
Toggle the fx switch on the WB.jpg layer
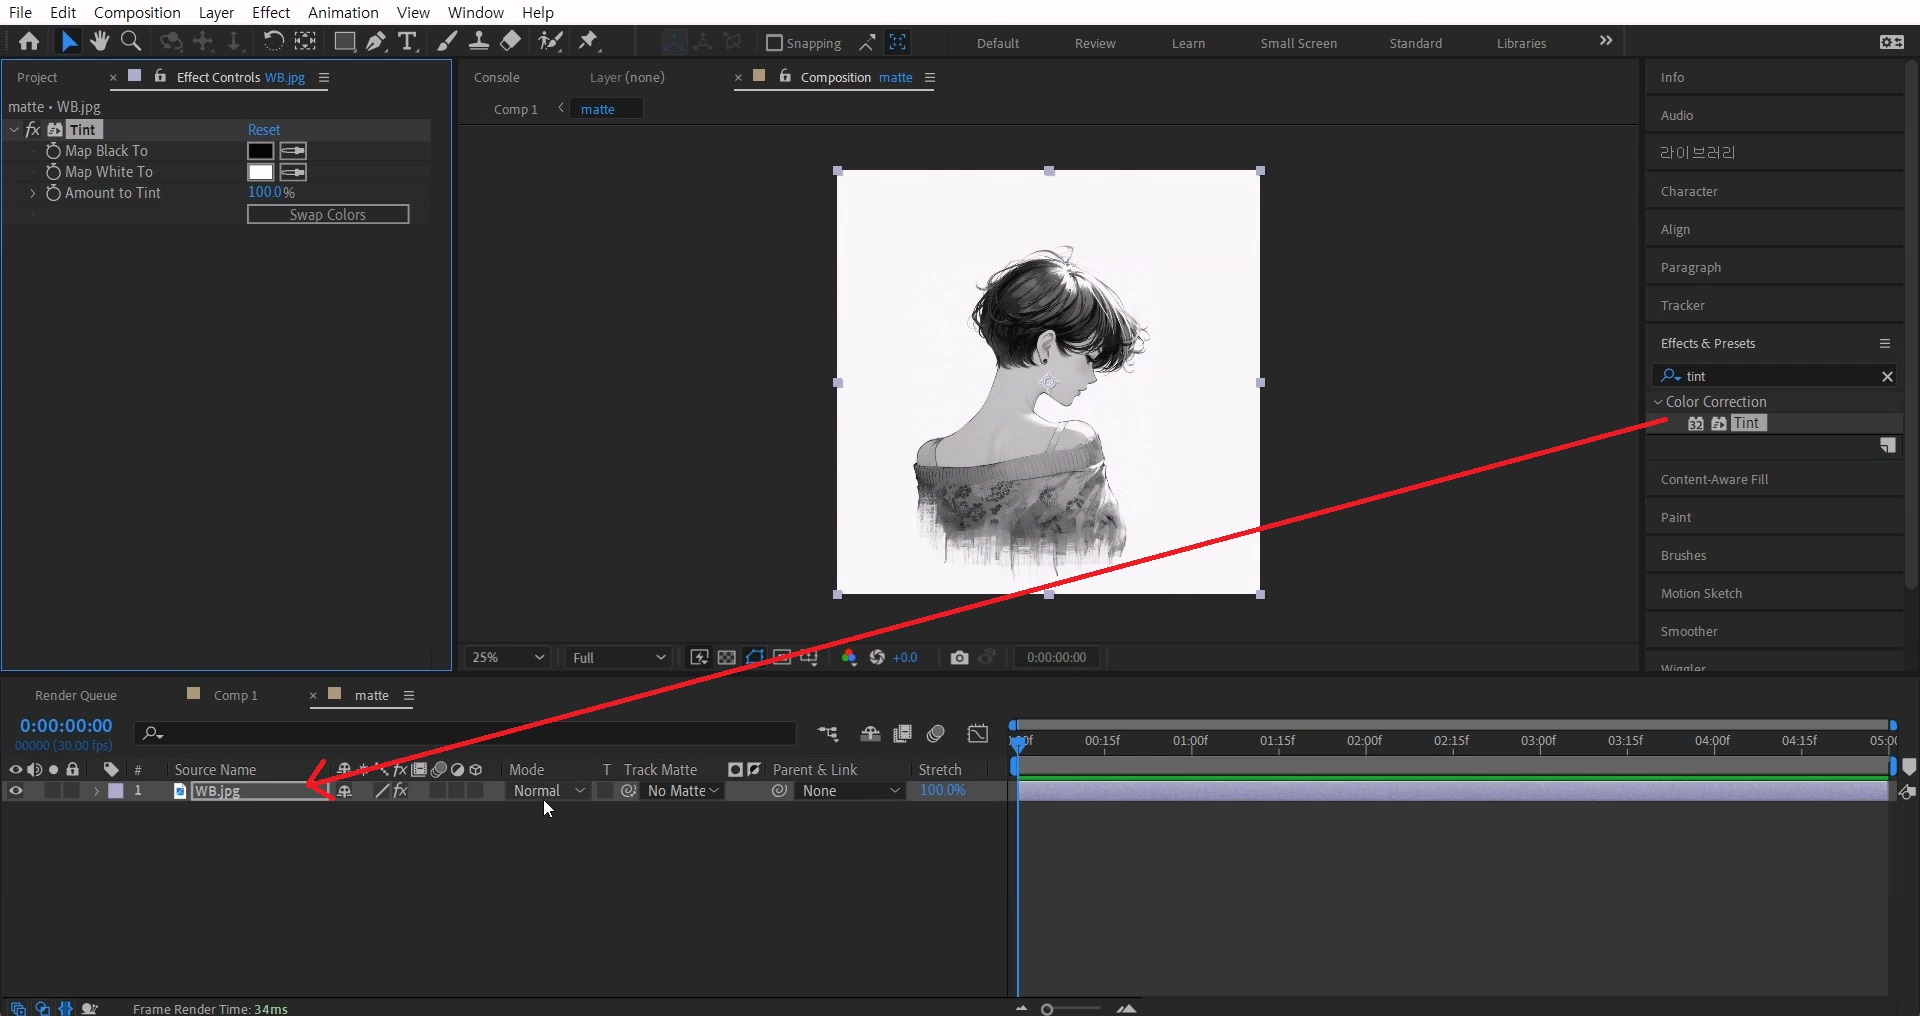tap(400, 790)
